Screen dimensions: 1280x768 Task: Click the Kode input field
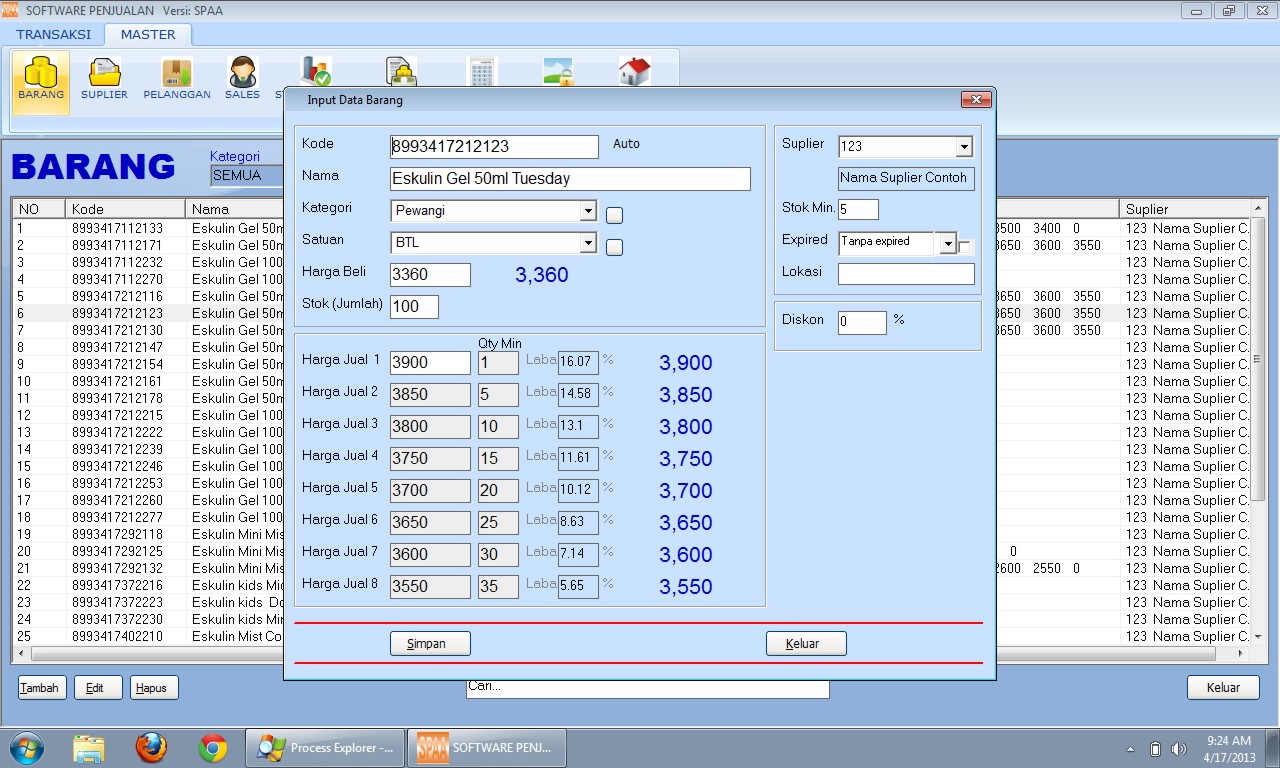pyautogui.click(x=494, y=147)
